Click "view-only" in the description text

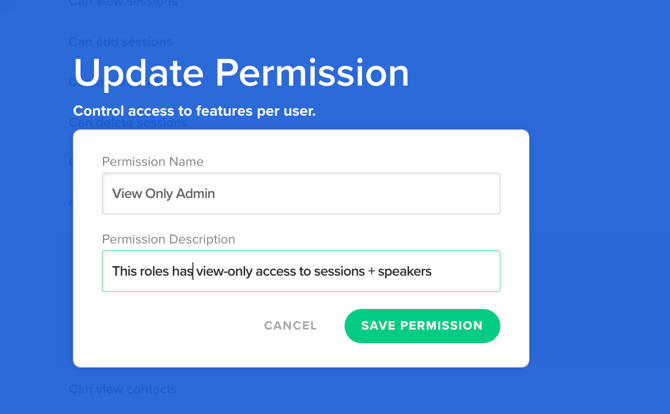point(225,271)
